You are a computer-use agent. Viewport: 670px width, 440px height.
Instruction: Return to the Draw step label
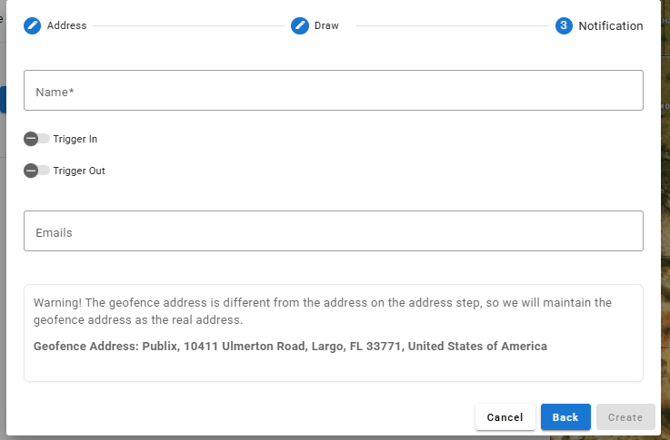point(327,26)
